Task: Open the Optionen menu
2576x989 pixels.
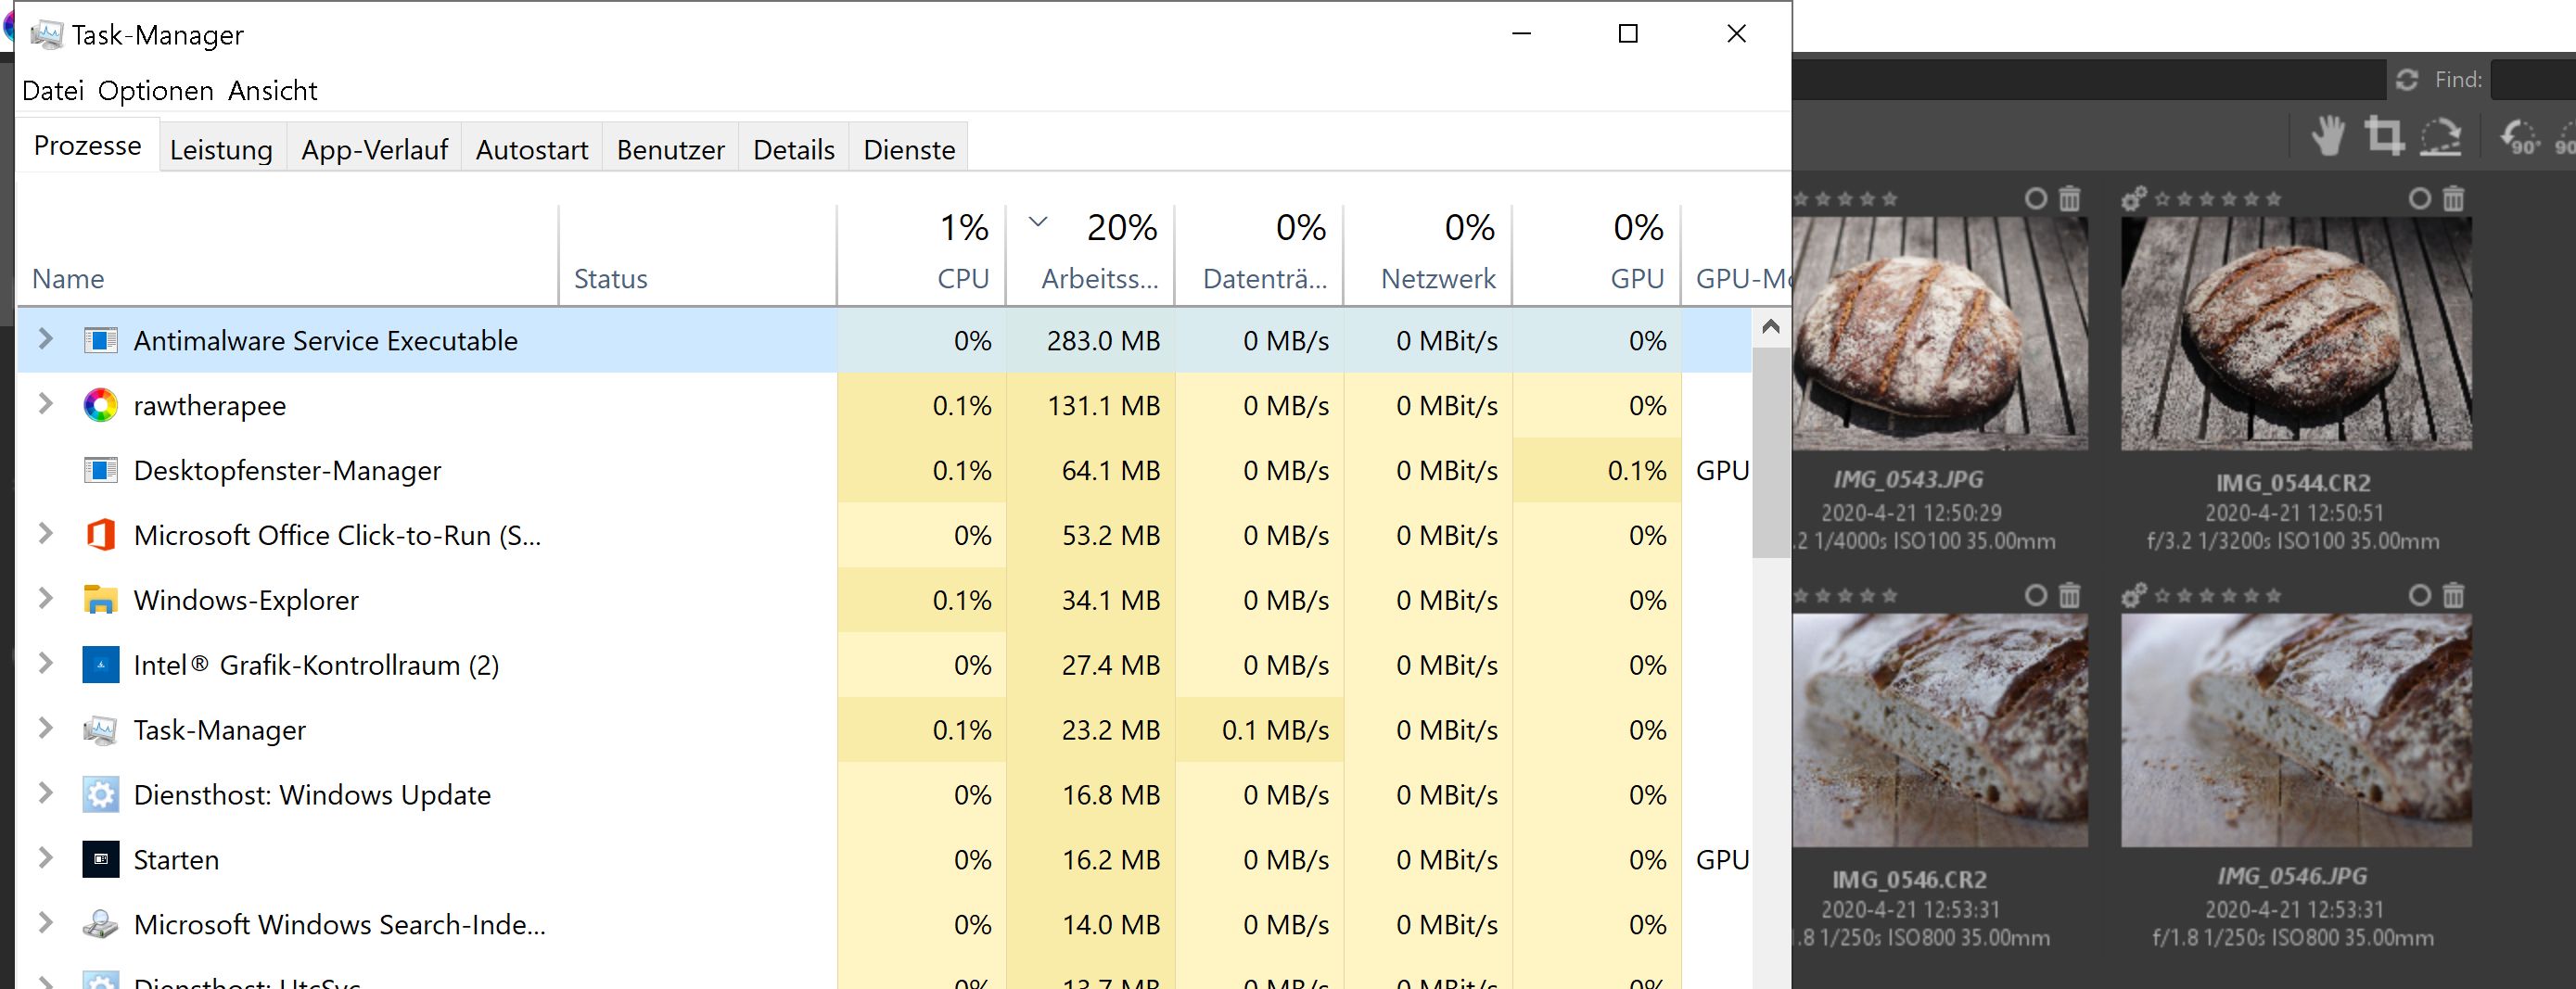Action: click(x=155, y=91)
